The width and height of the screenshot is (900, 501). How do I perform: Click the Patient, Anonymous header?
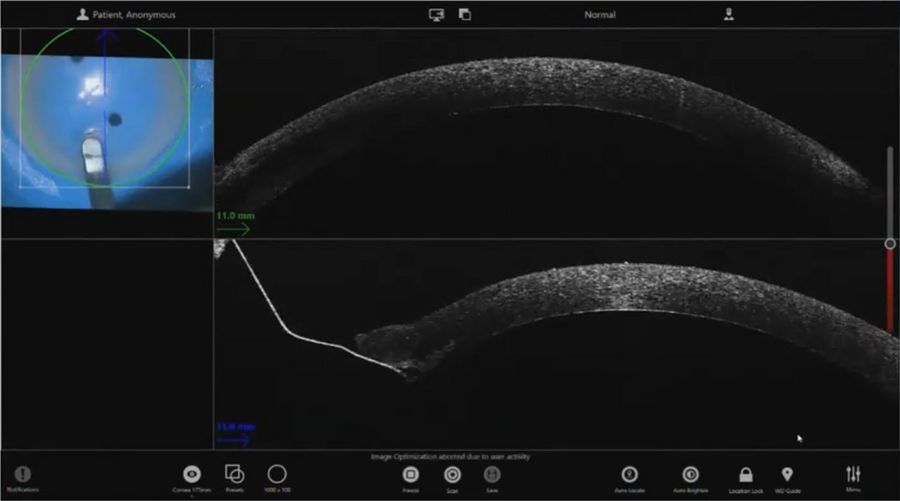pyautogui.click(x=126, y=14)
